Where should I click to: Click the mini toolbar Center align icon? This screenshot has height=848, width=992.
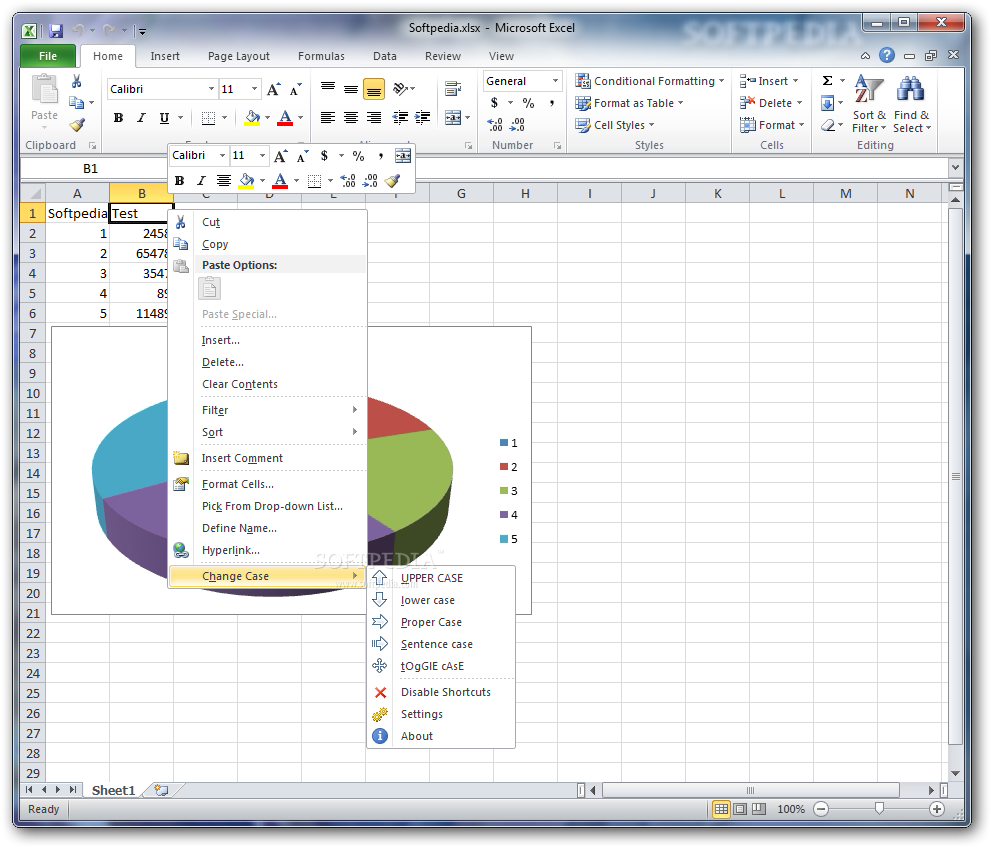point(223,181)
